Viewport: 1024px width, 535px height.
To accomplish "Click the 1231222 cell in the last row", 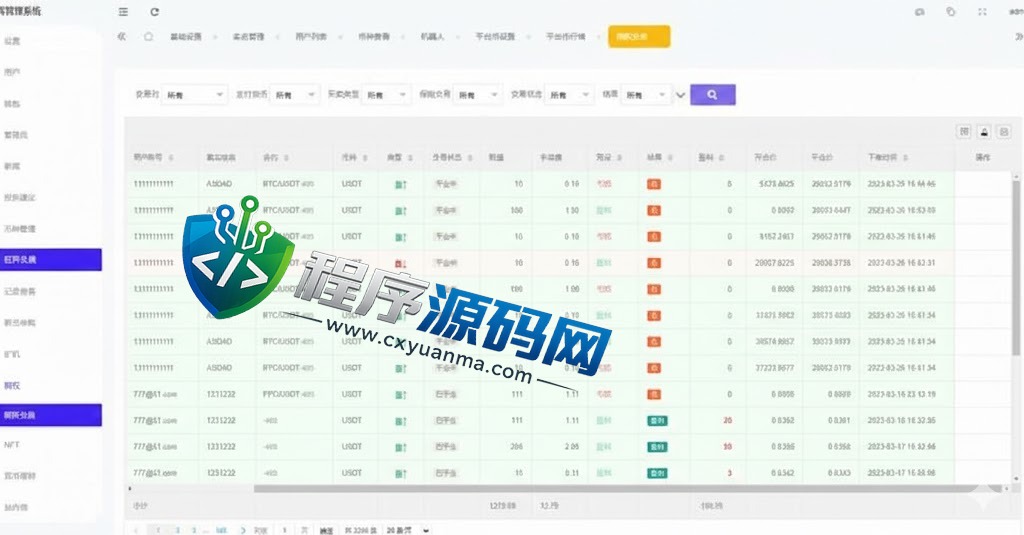I will click(221, 473).
